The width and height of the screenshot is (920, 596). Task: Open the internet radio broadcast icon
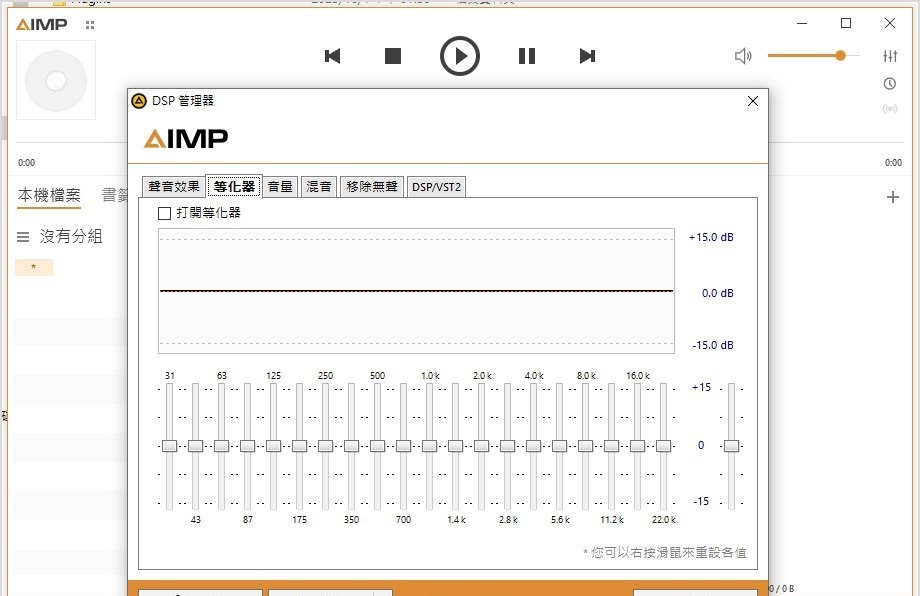click(890, 109)
